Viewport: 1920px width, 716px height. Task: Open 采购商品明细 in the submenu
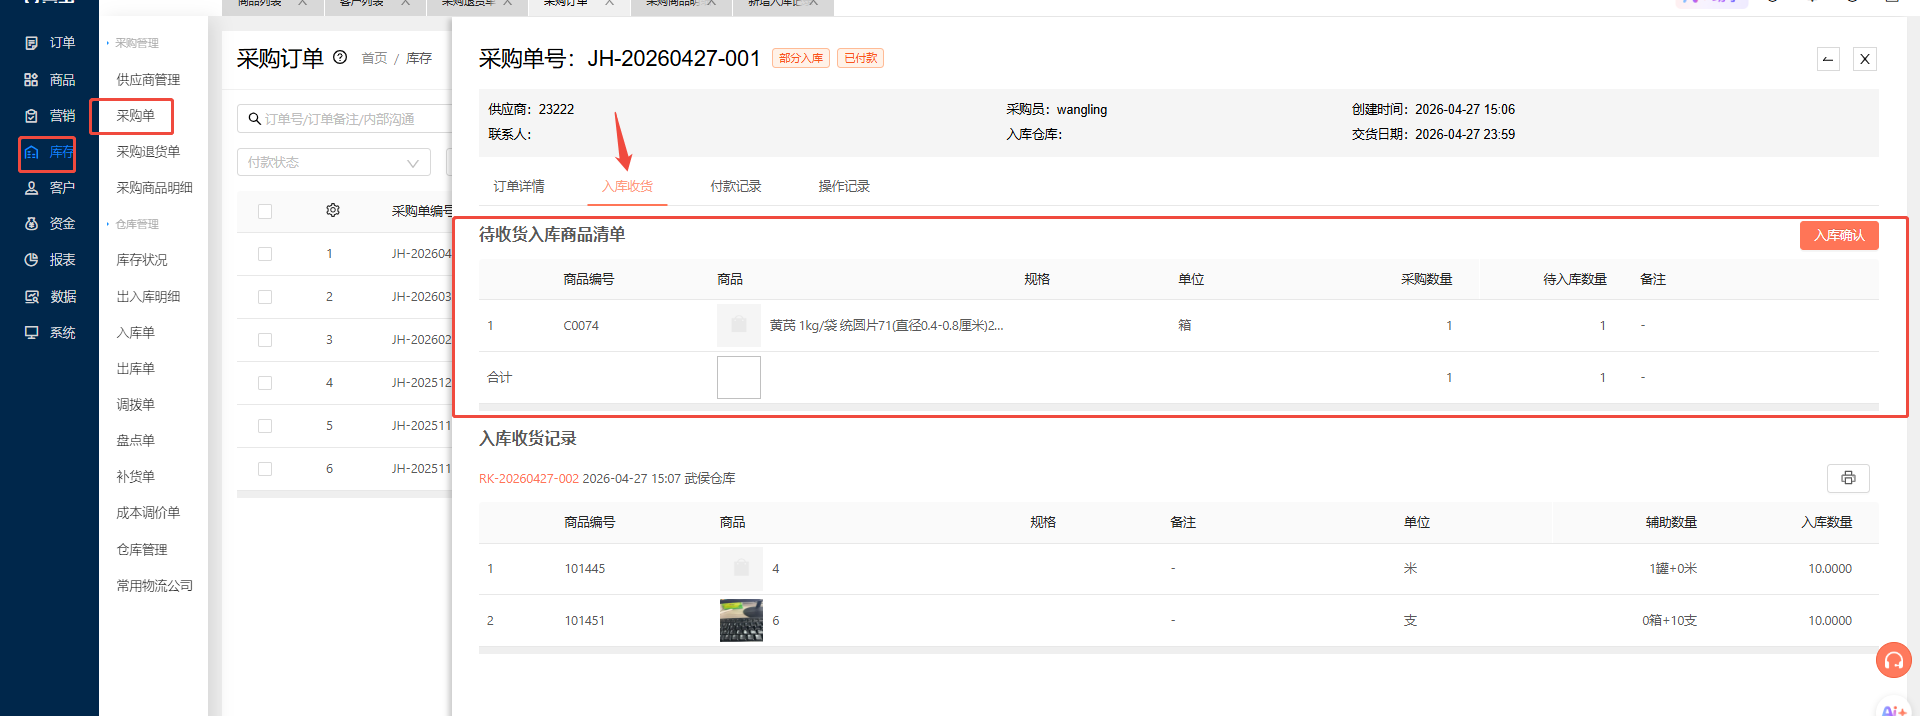[154, 188]
